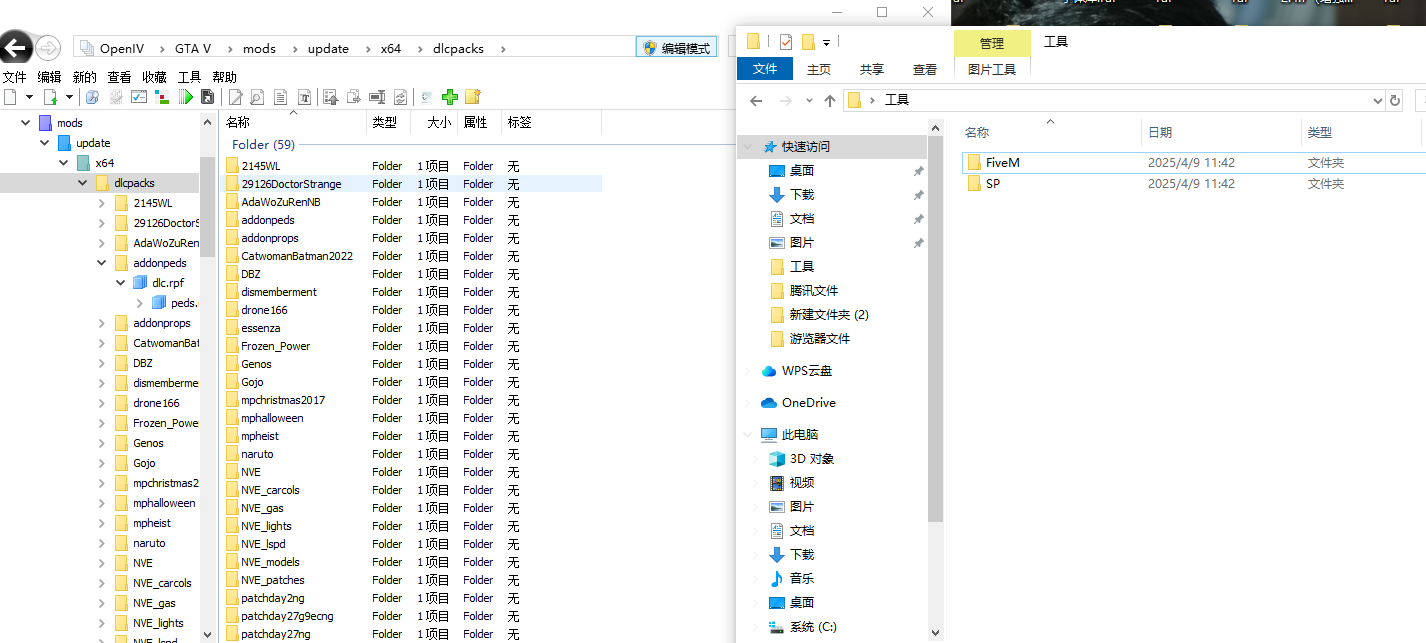Click the OpenIV black back arrow button
The height and width of the screenshot is (643, 1426).
[x=15, y=47]
